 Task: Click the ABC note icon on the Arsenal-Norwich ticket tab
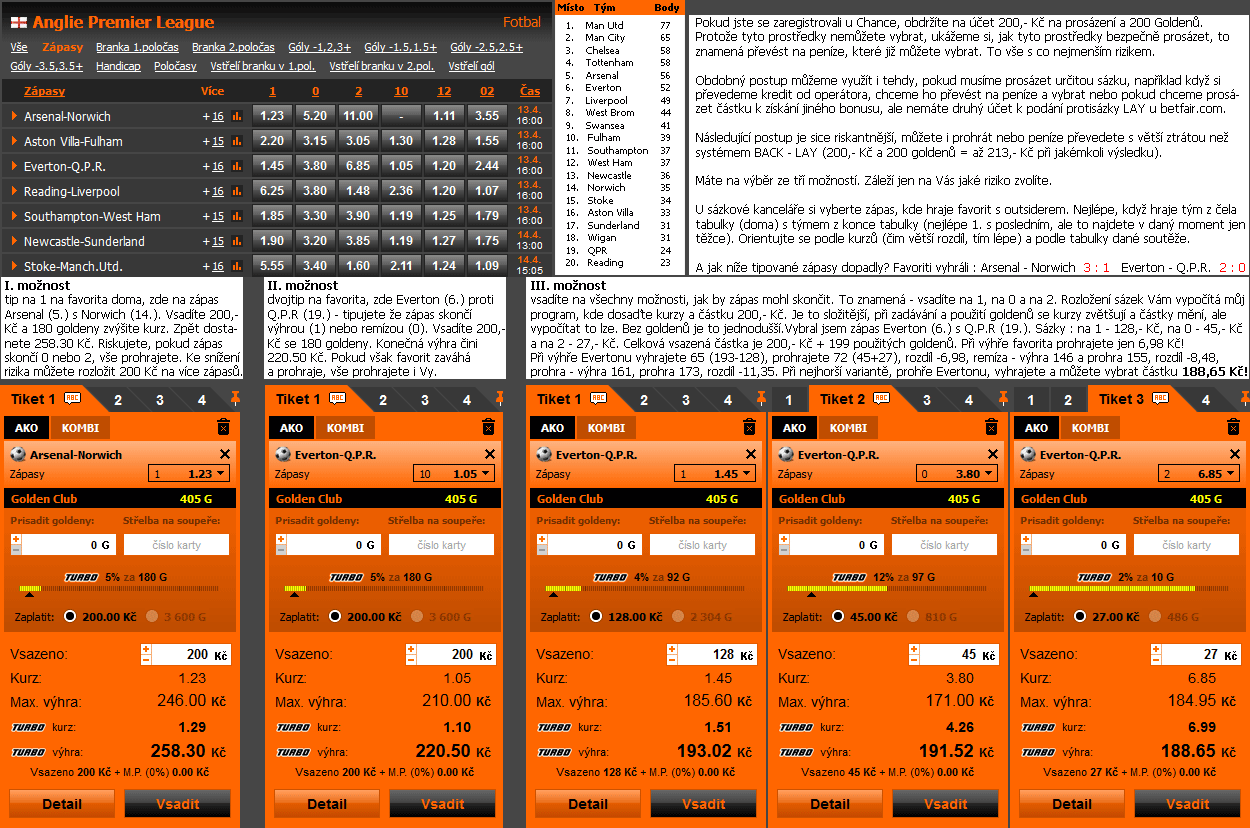click(72, 398)
